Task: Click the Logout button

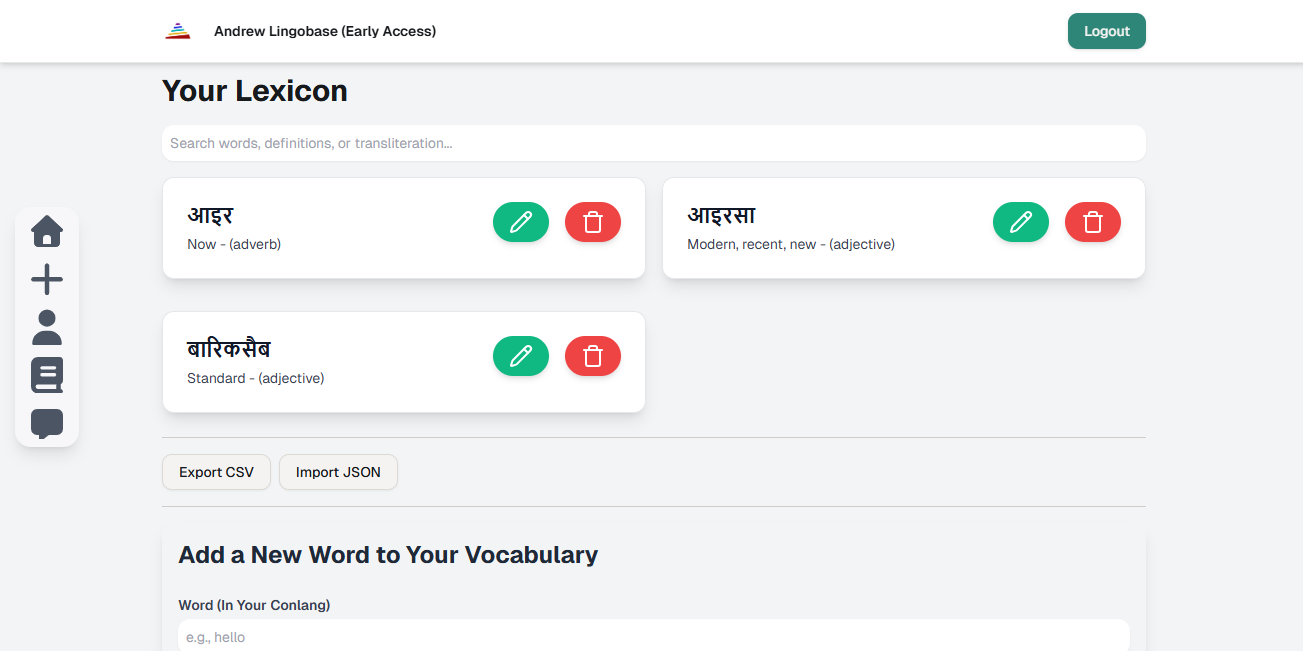Action: (x=1106, y=31)
